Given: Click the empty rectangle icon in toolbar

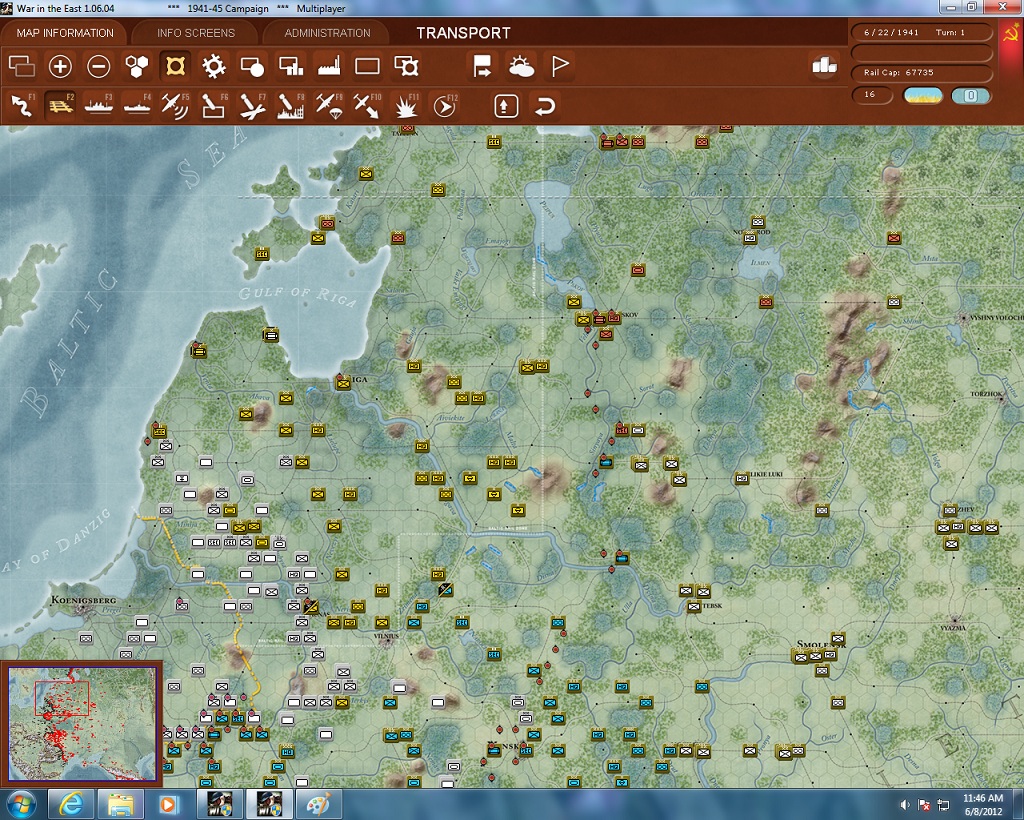Looking at the screenshot, I should (367, 66).
